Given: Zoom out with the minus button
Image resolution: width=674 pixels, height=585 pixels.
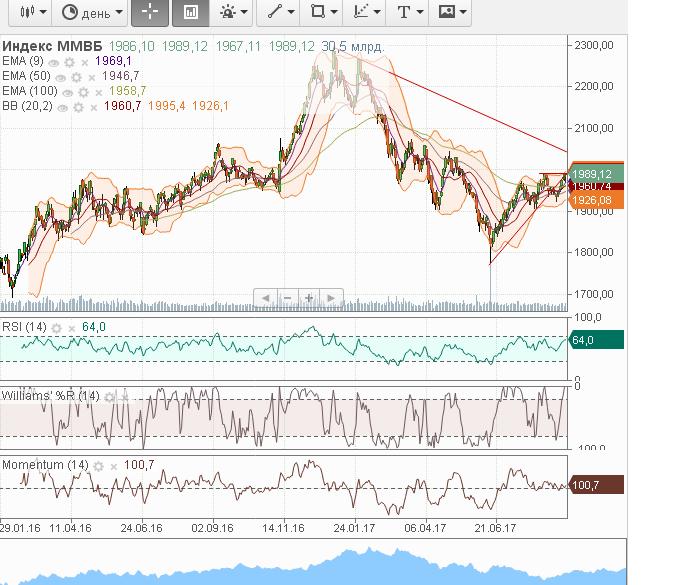Looking at the screenshot, I should tap(288, 298).
